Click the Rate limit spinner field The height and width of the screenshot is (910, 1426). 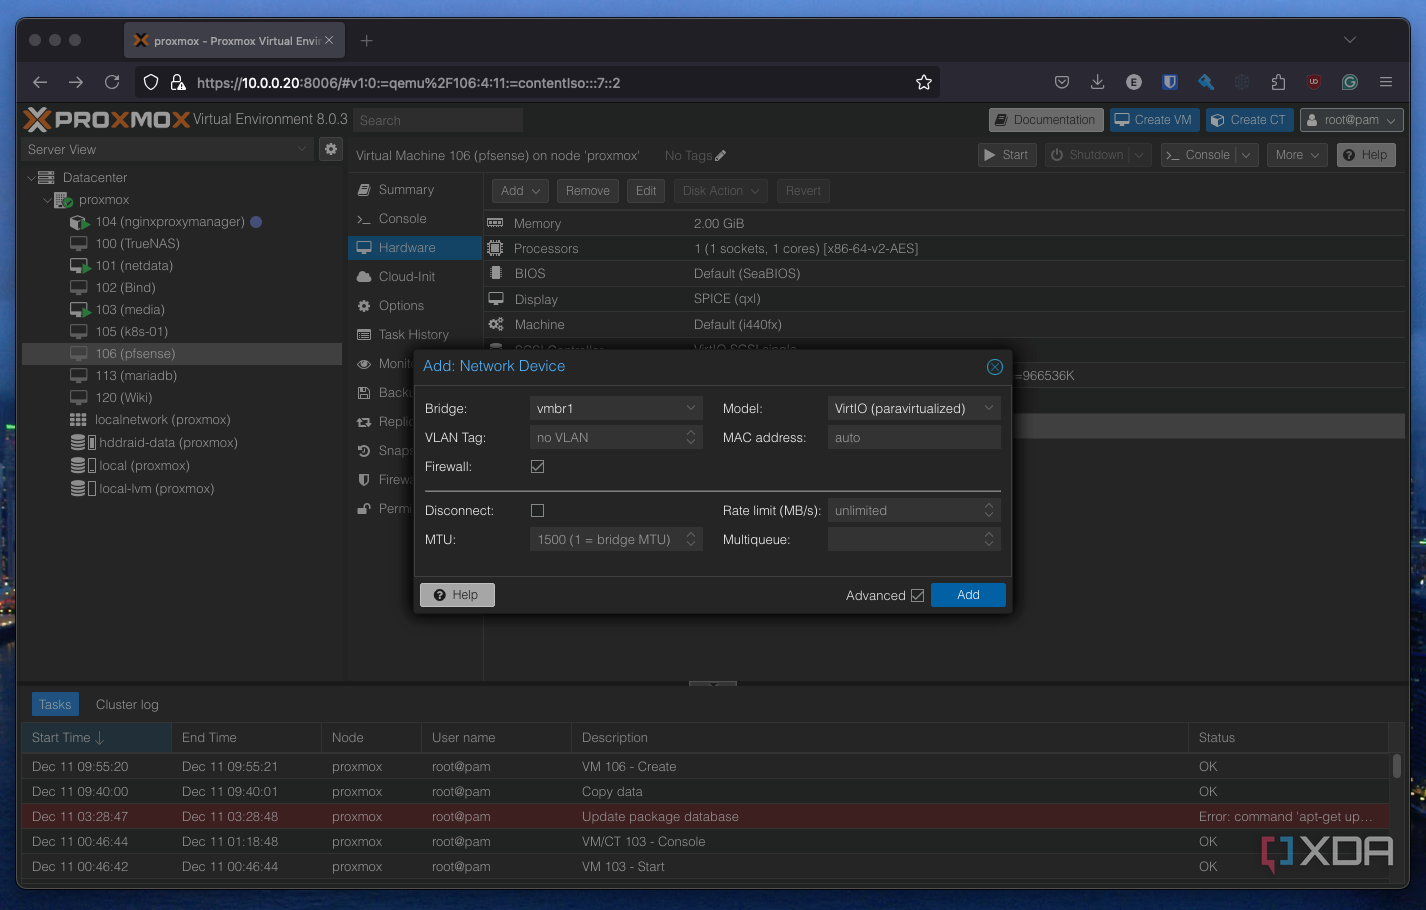[x=914, y=511]
